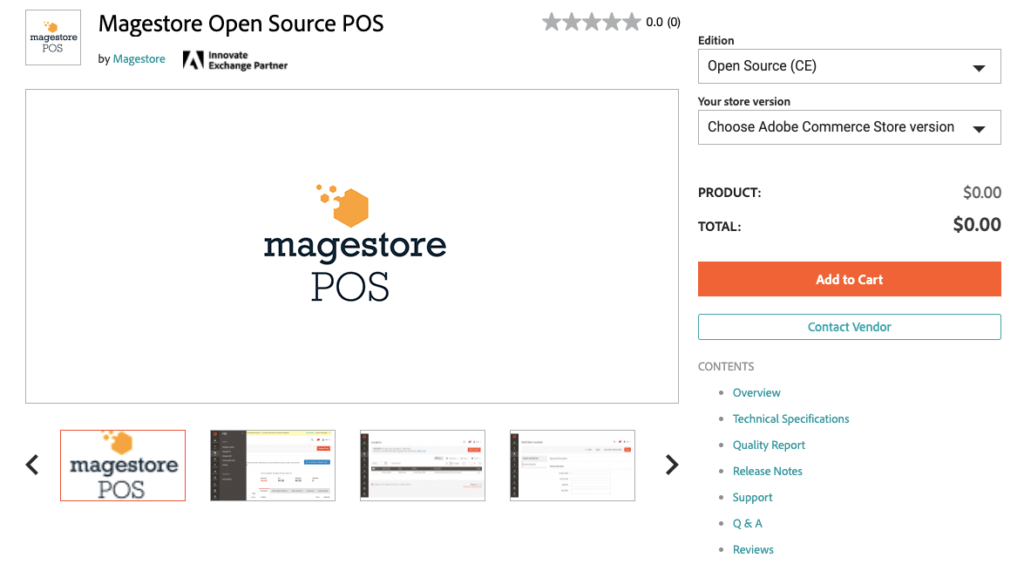Navigate to the Support section
Screen dimensions: 1024x578
[752, 497]
